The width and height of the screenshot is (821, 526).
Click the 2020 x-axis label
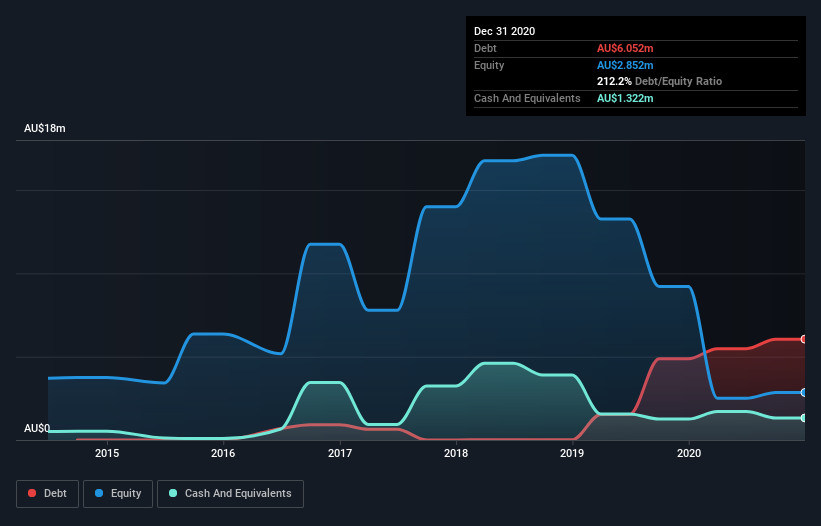point(689,453)
